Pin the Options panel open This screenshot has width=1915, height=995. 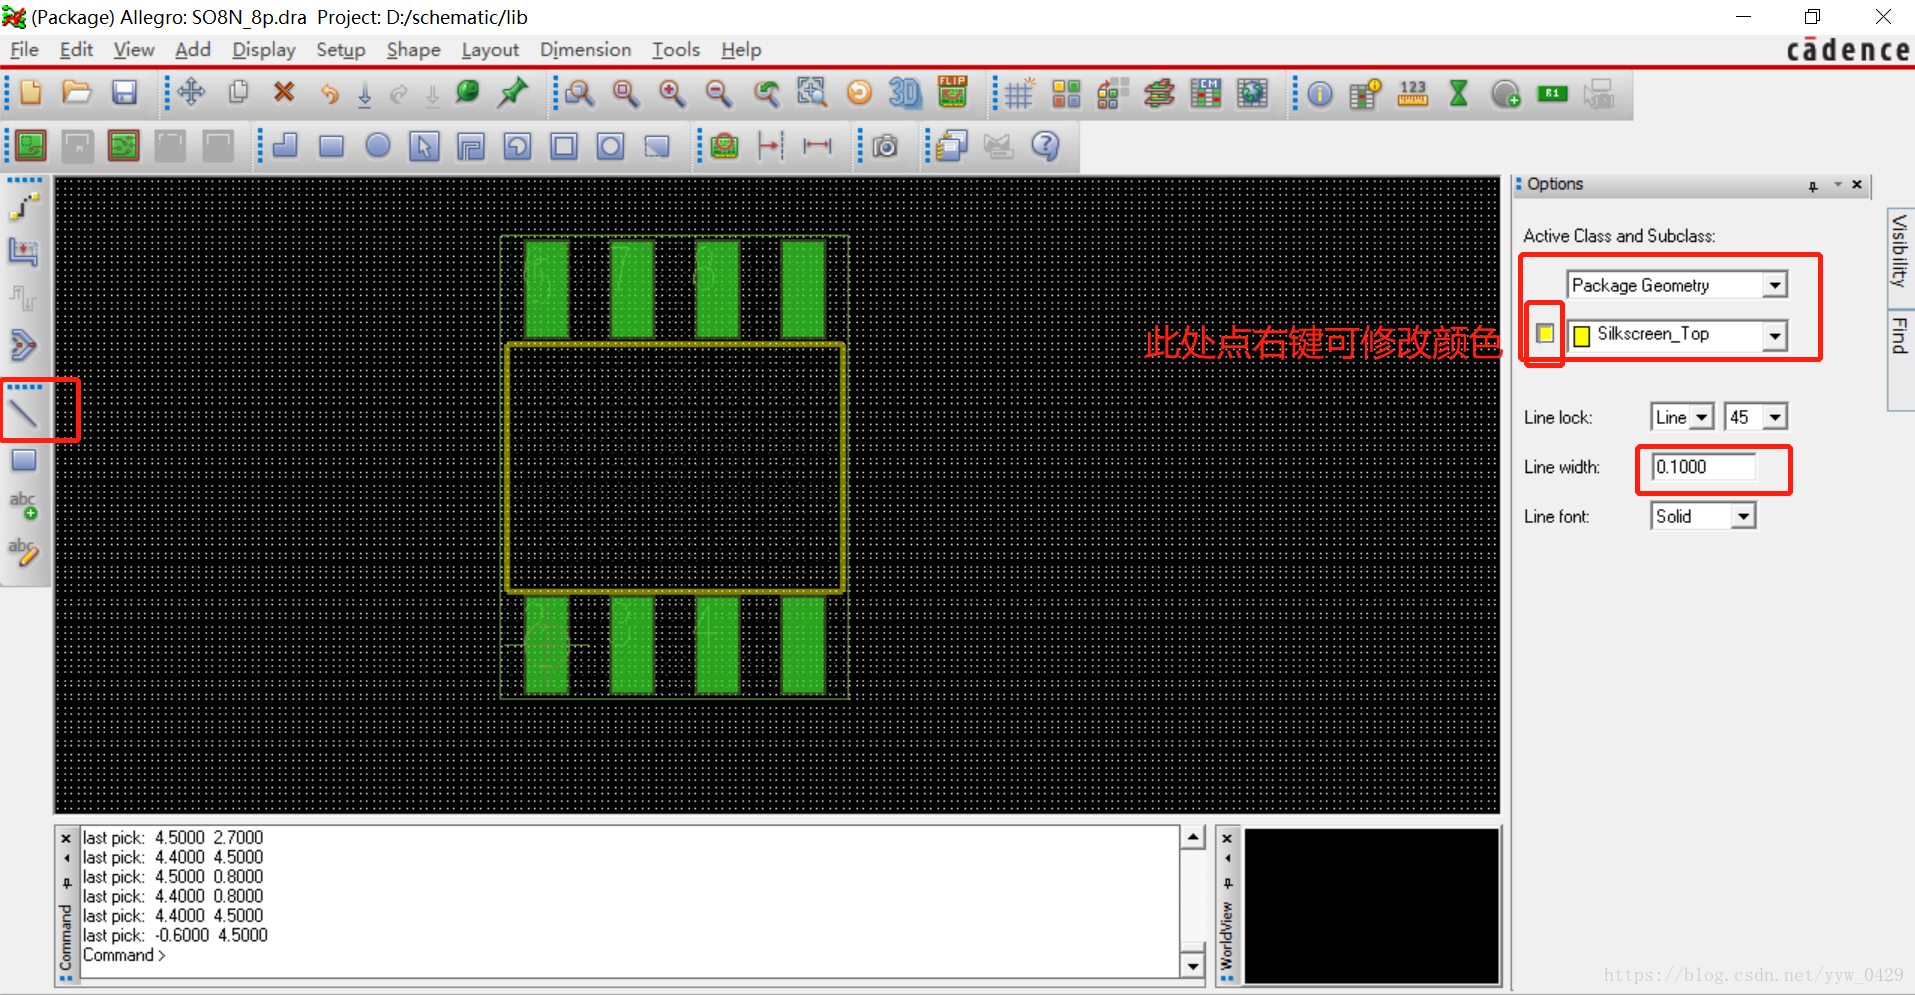click(x=1813, y=185)
